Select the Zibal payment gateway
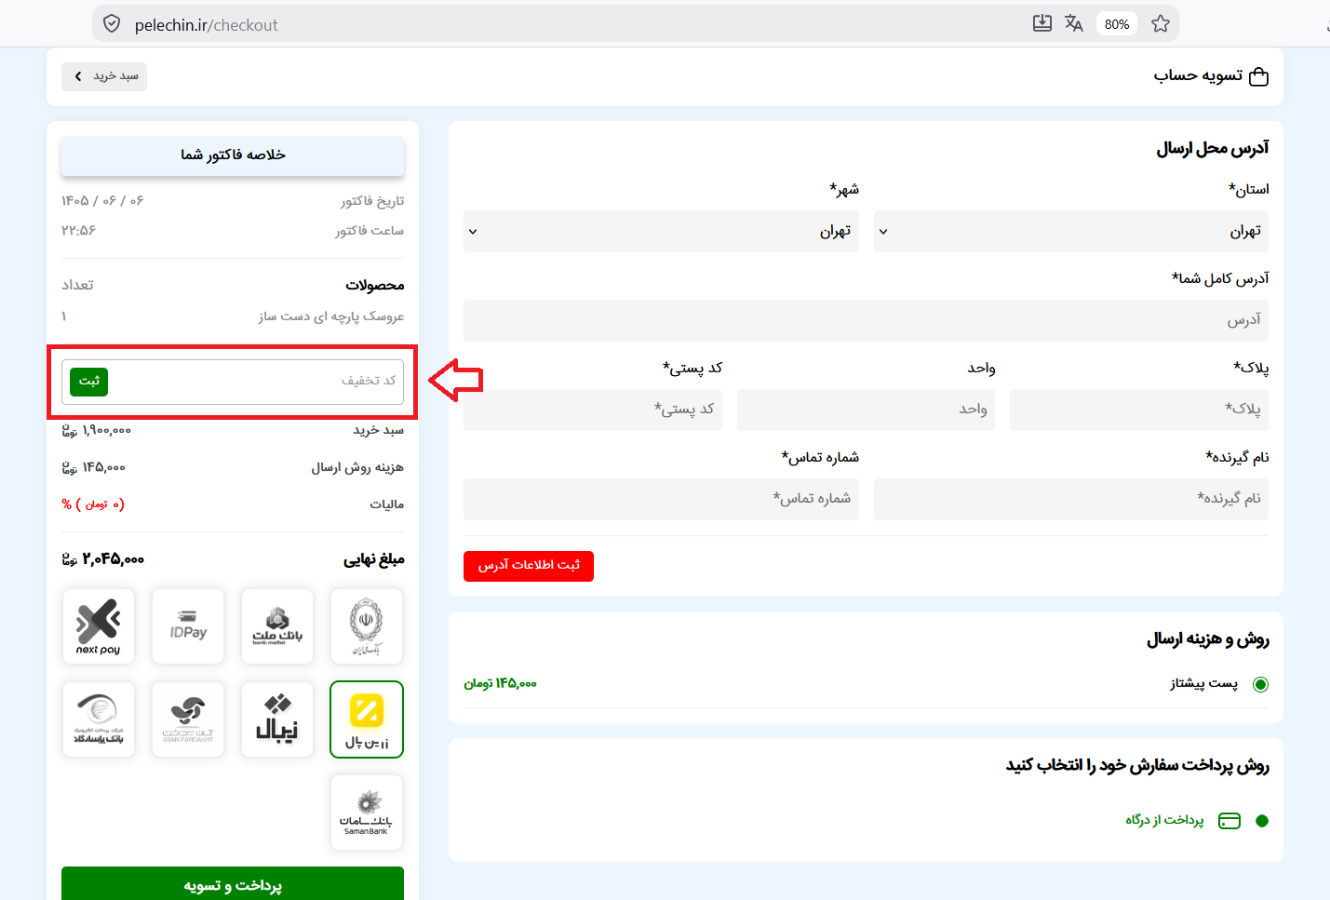 [x=277, y=719]
